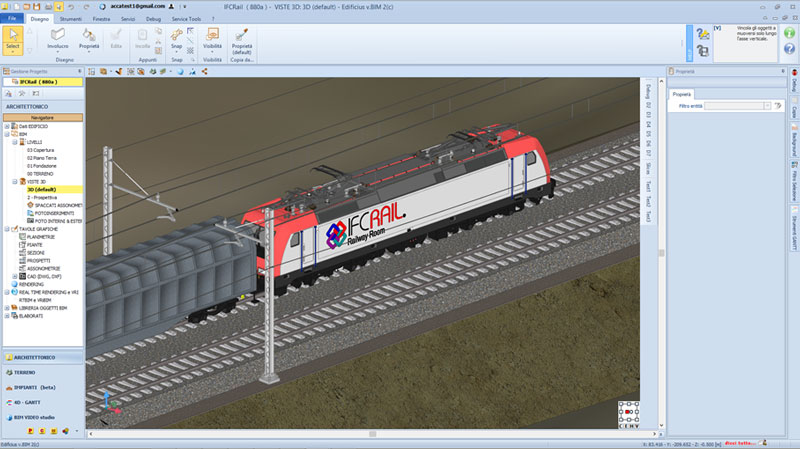Pin the Gestione Progetto panel
Viewport: 800px width, 449px height.
79,71
